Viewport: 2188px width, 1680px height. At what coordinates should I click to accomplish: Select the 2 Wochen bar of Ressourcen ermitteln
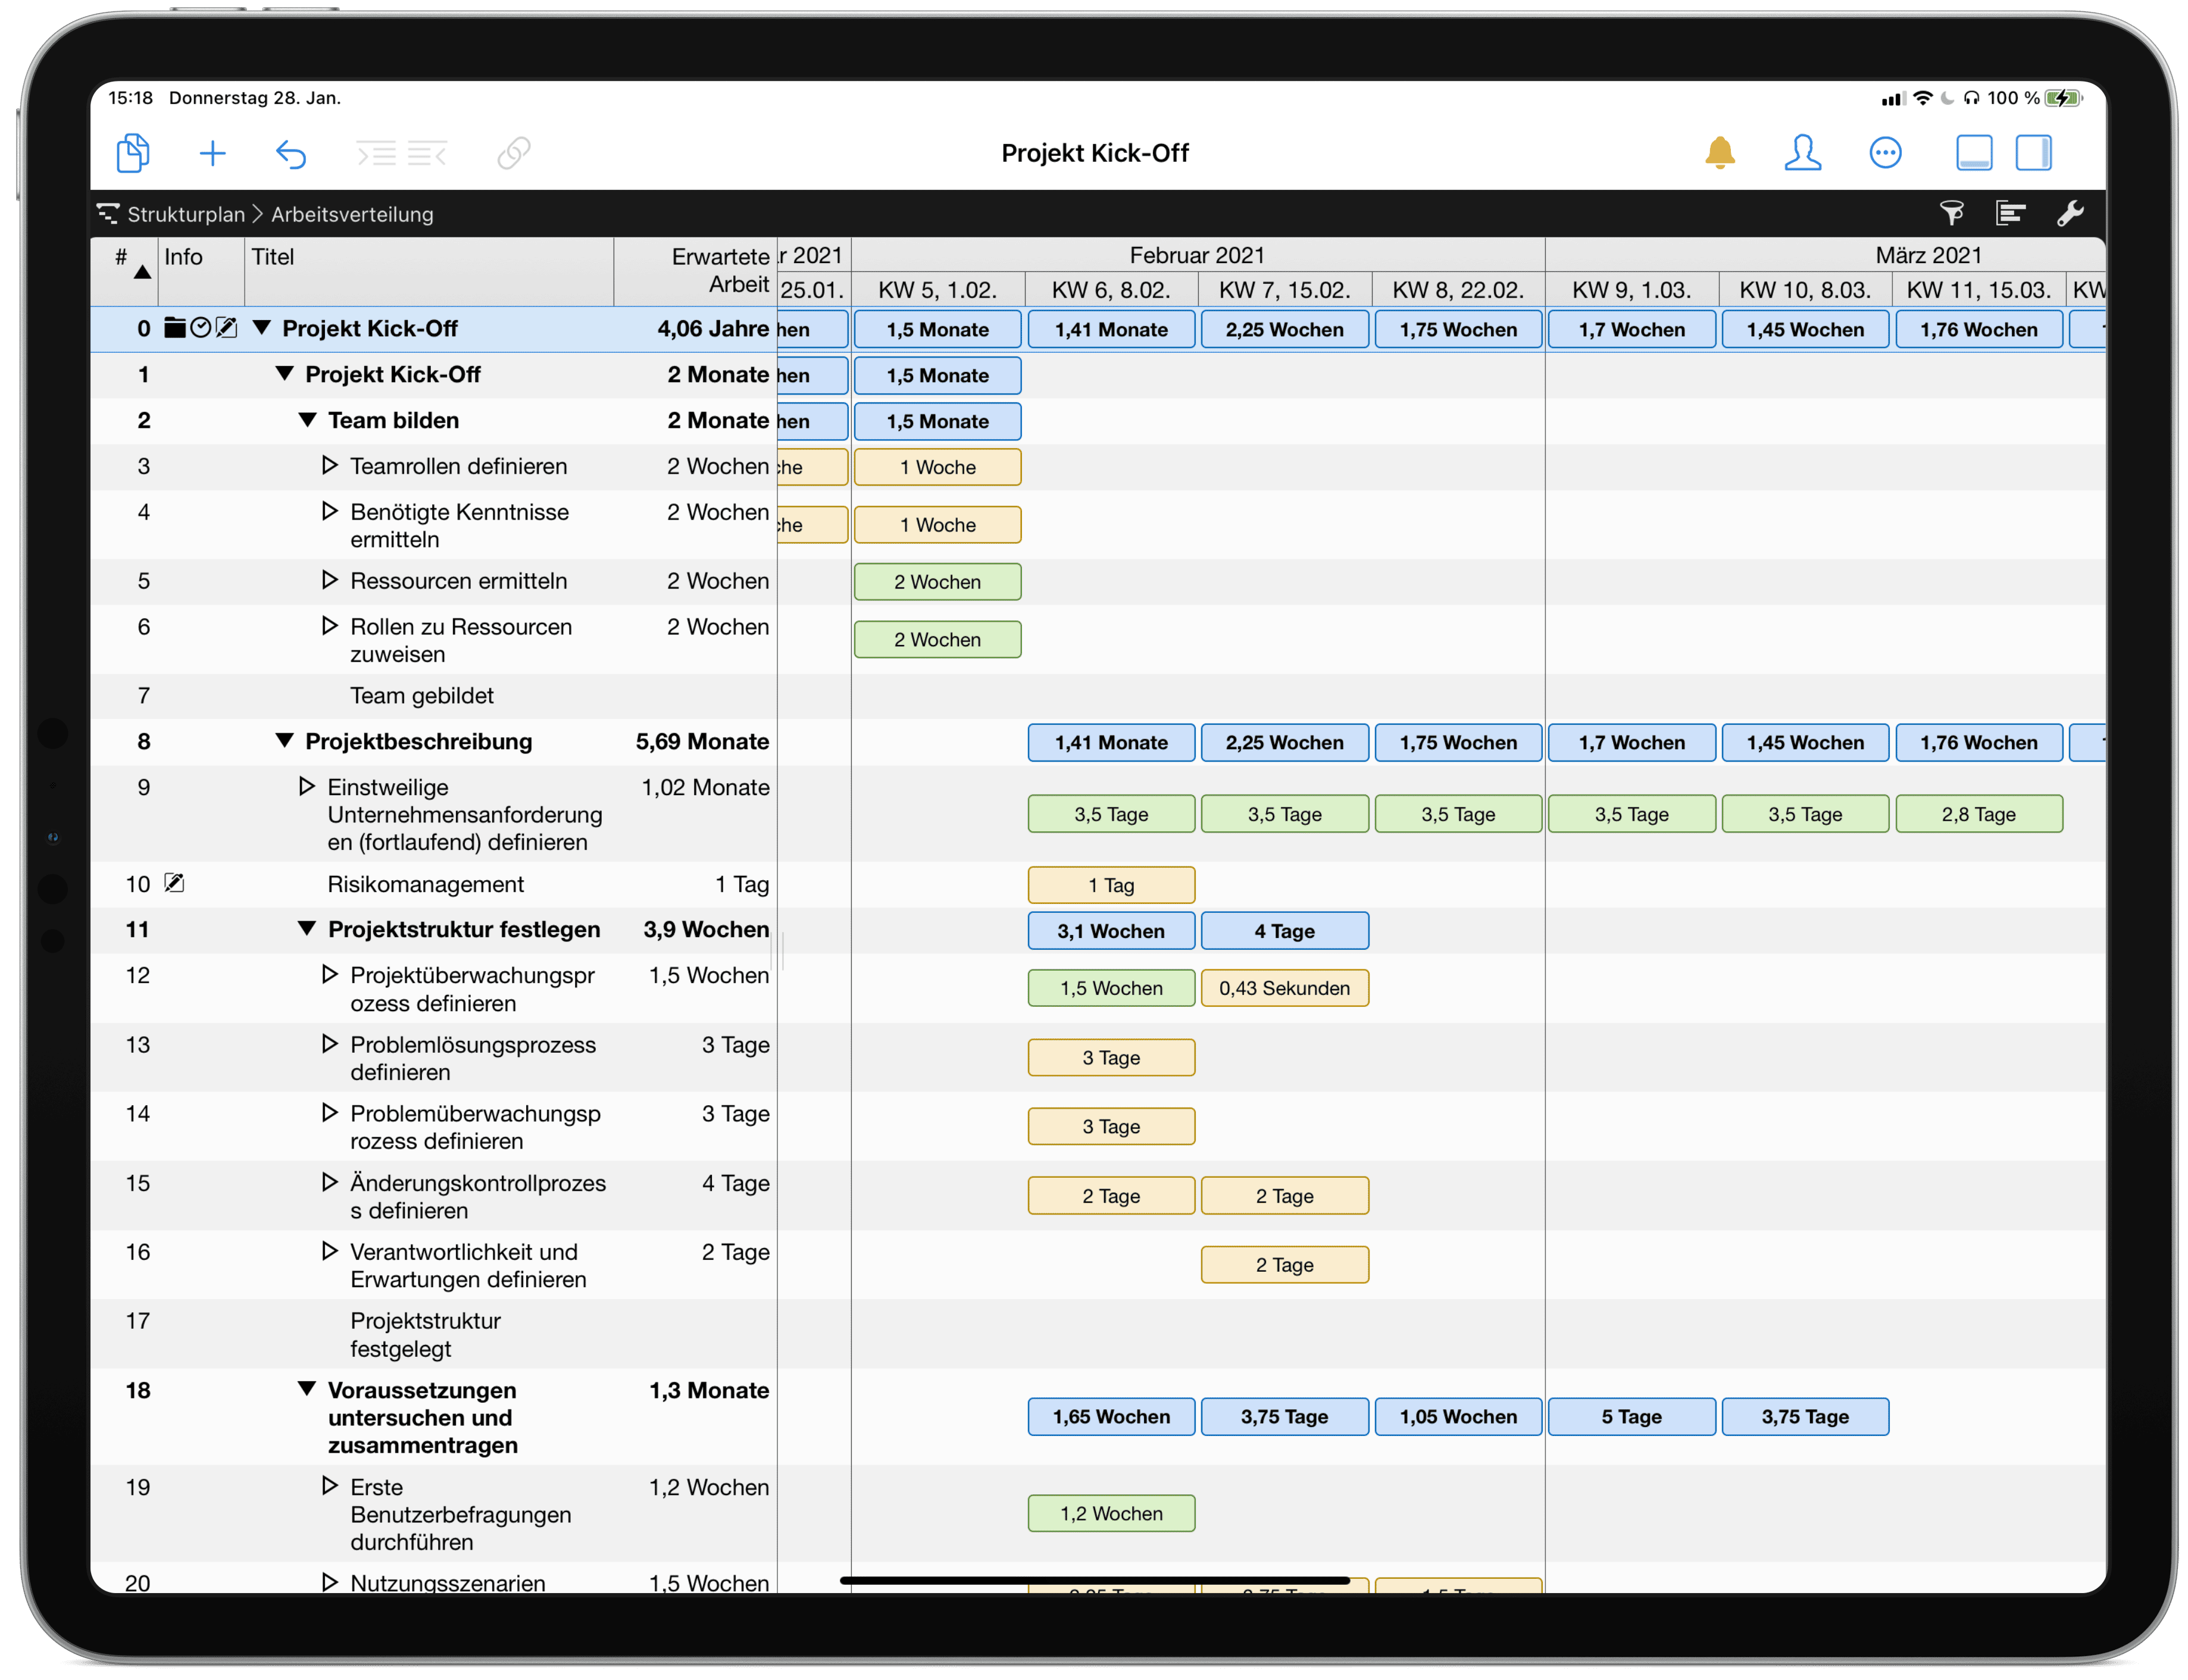[x=937, y=581]
